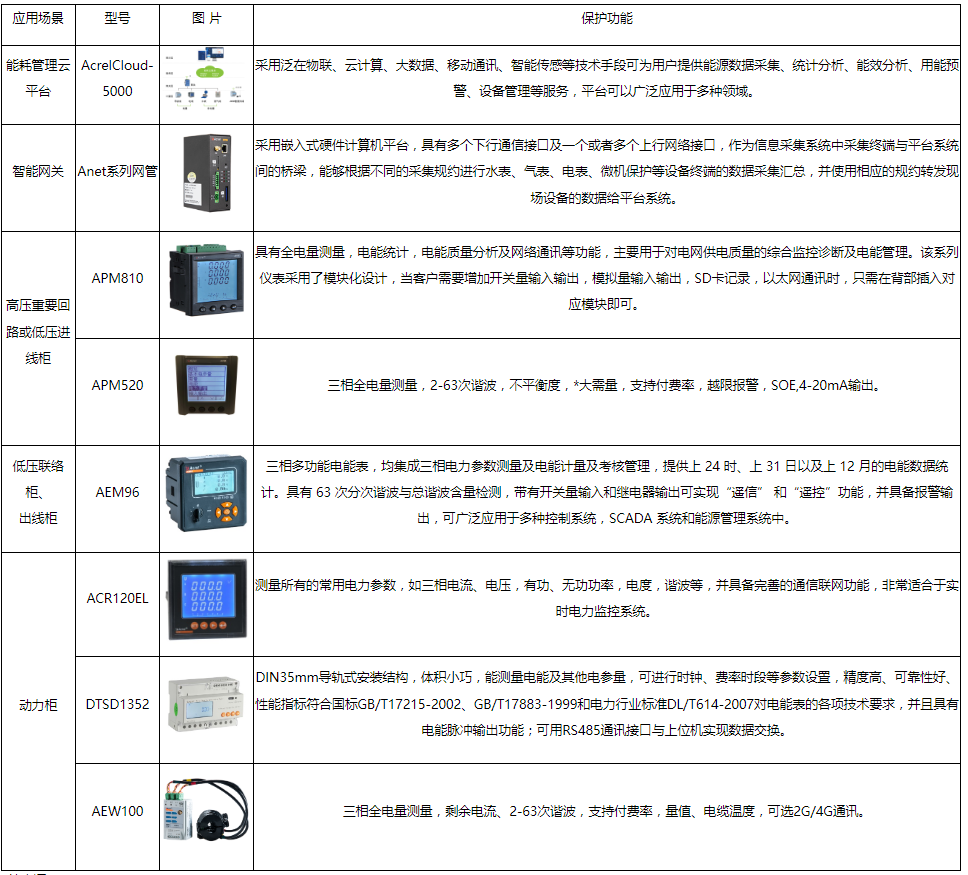Viewport: 968px width, 875px height.
Task: Click the DTSD1352 description starting DIN35mm导轨式安装结构
Action: 607,704
